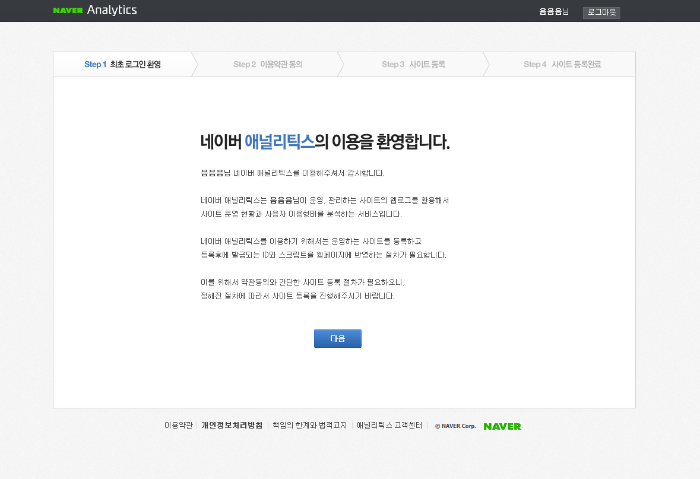Click the welcome heading 네이버 애널리틱스의 이용을 환영합니다
Screen dimensions: 700x479
tap(325, 142)
